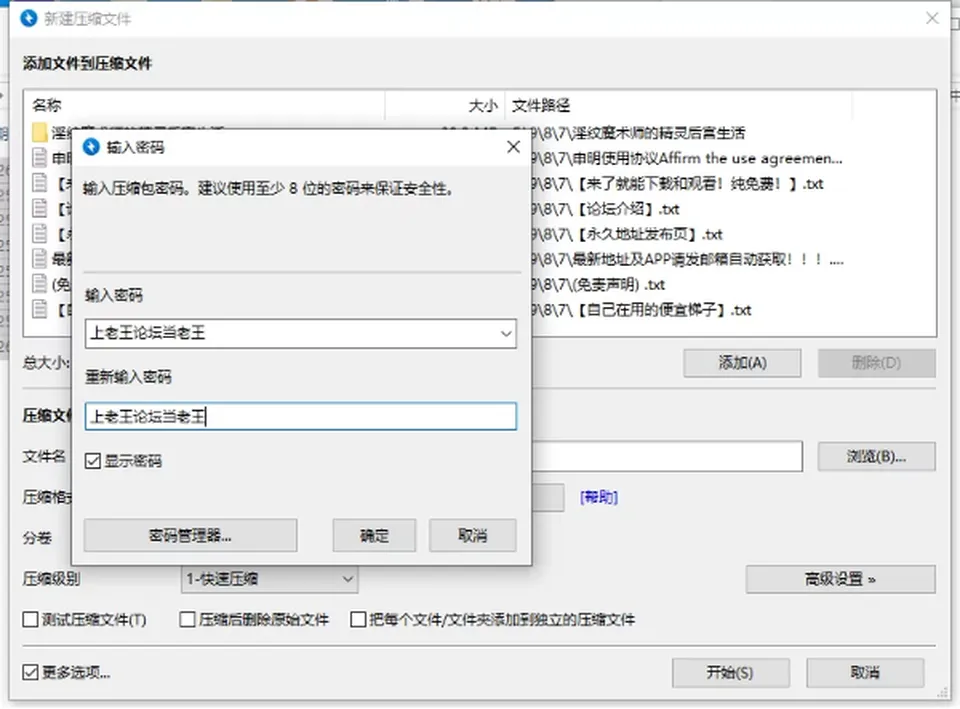
Task: Click the 文件名 archive path input field
Action: click(666, 456)
